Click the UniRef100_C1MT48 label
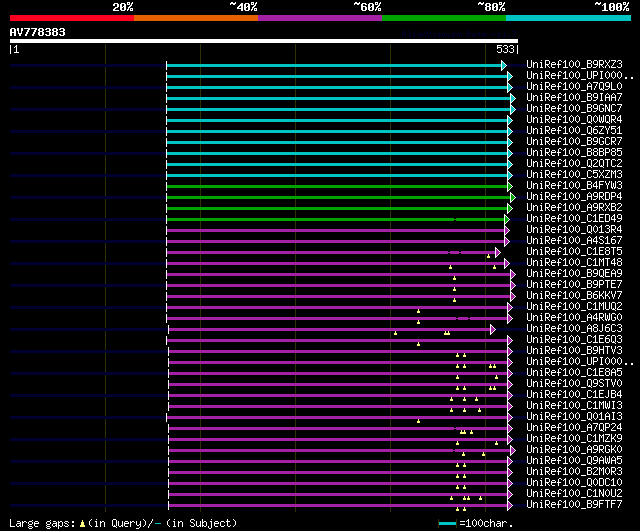The width and height of the screenshot is (640, 531). [574, 263]
